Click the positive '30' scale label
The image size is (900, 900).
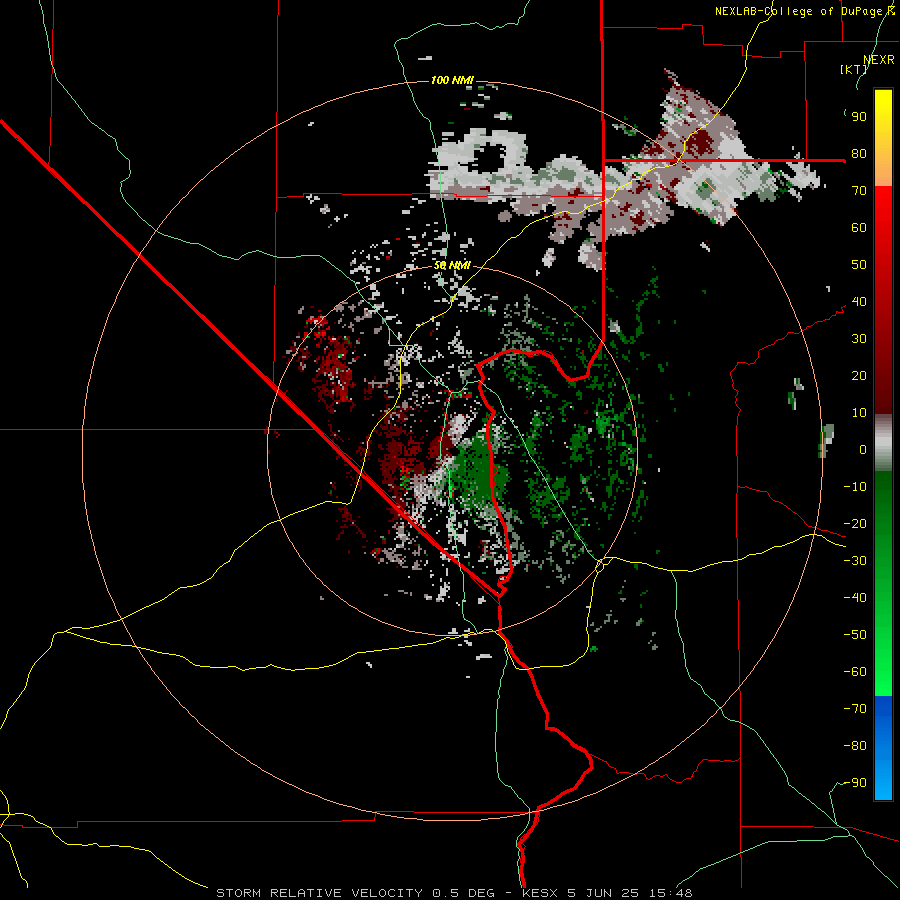tap(859, 339)
